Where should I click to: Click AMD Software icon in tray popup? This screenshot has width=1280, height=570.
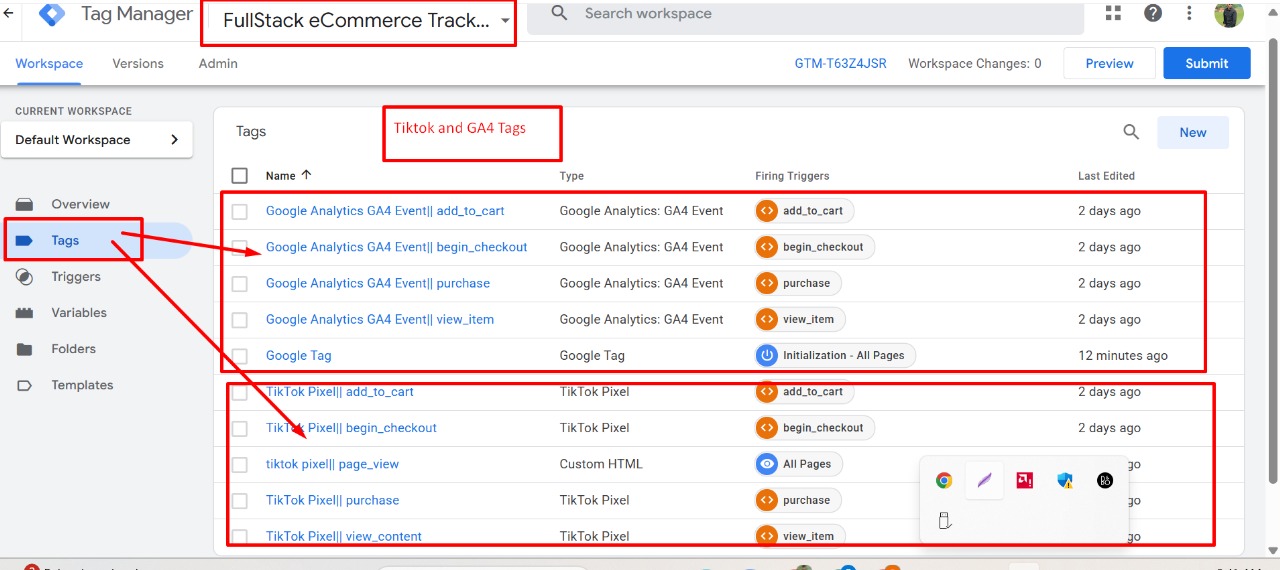click(1024, 480)
